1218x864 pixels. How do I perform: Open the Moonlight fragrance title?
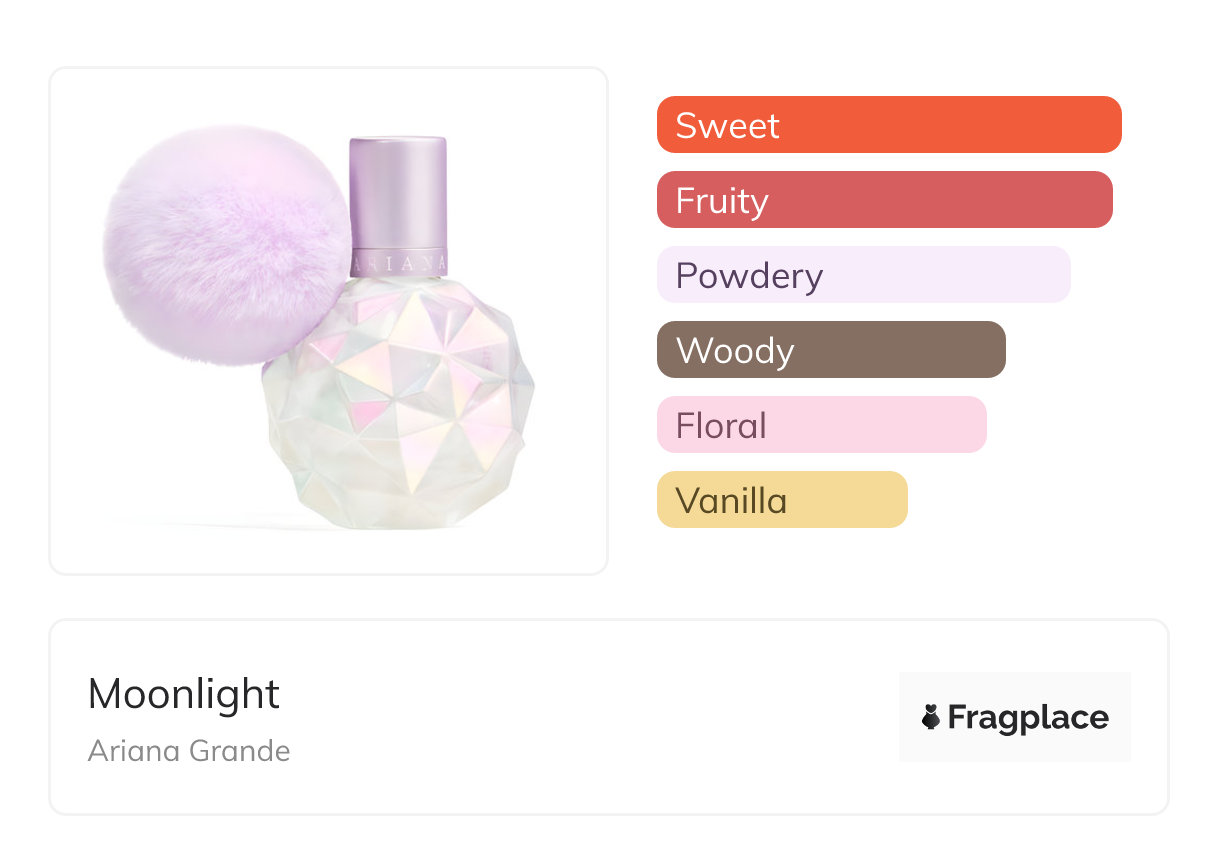pyautogui.click(x=184, y=694)
